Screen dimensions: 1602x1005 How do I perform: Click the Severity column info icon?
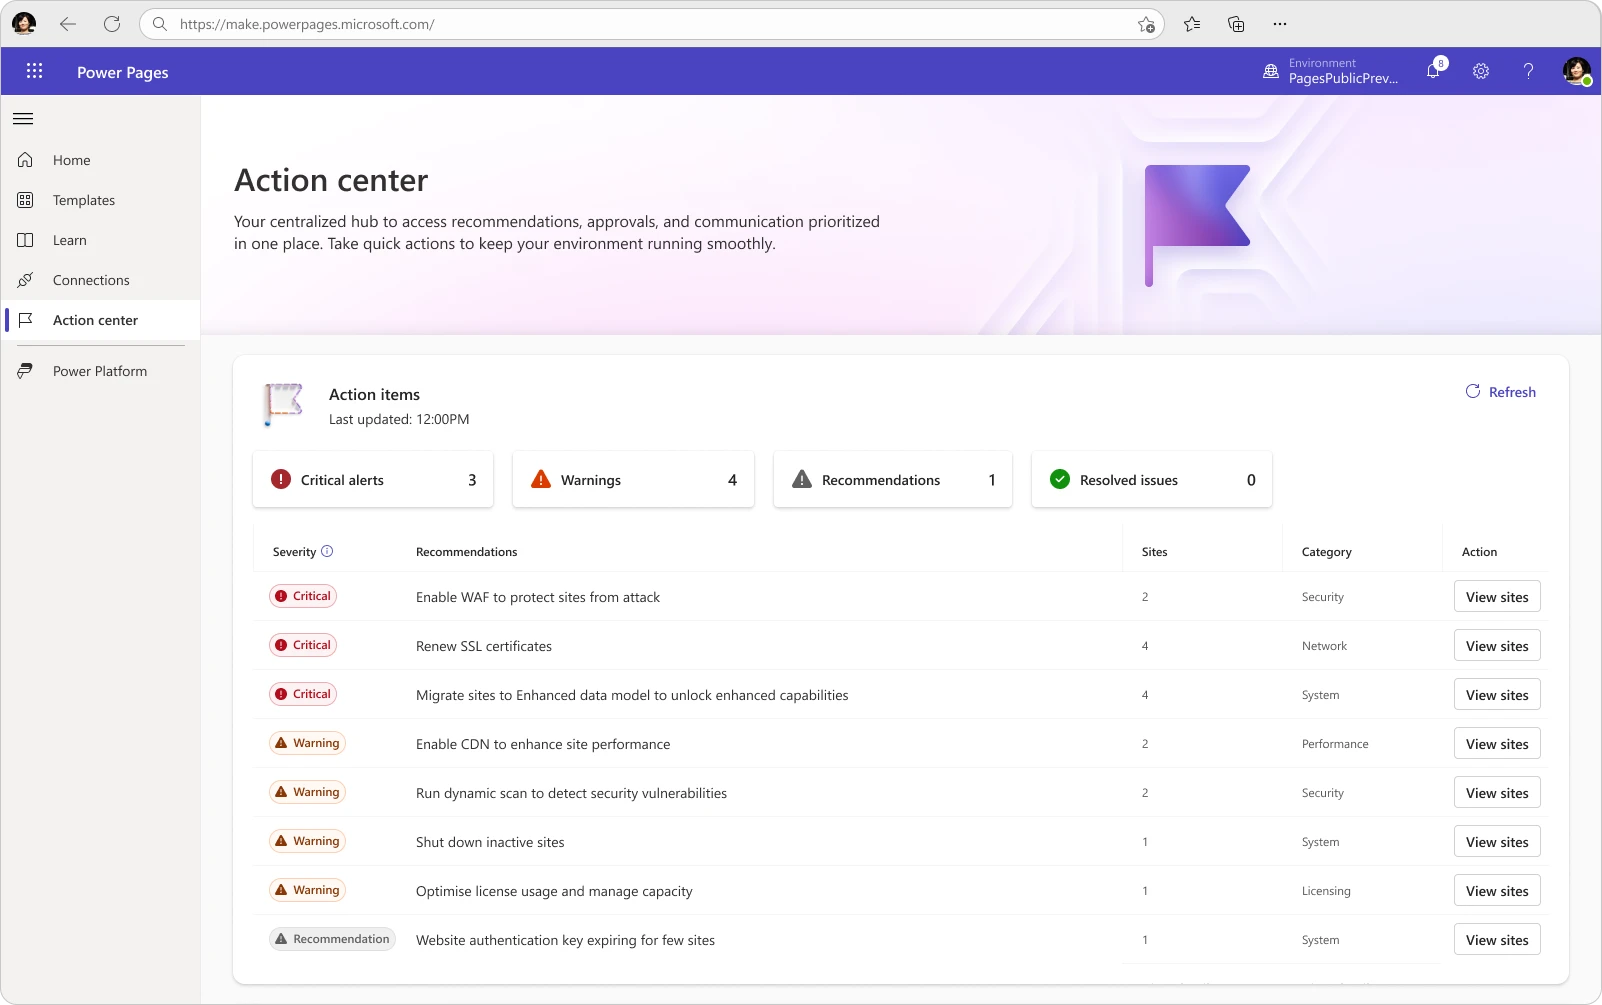coord(327,551)
